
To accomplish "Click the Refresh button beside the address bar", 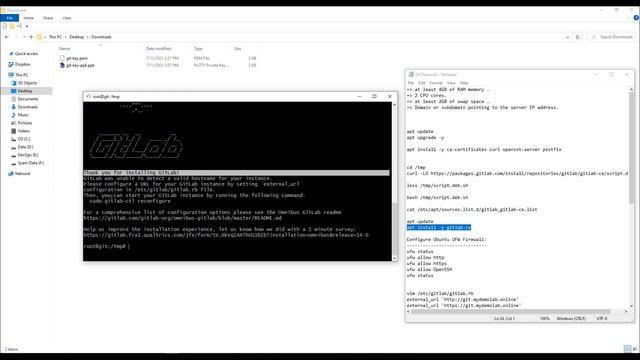I will tap(578, 37).
